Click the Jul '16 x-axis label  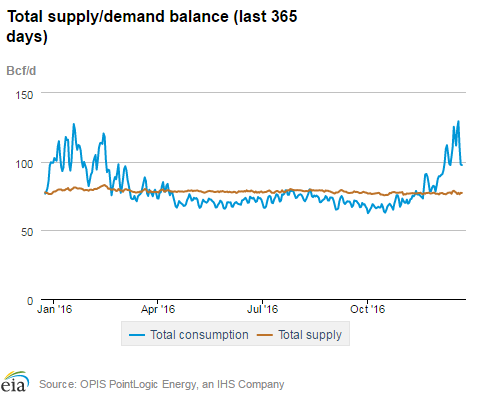pos(262,309)
